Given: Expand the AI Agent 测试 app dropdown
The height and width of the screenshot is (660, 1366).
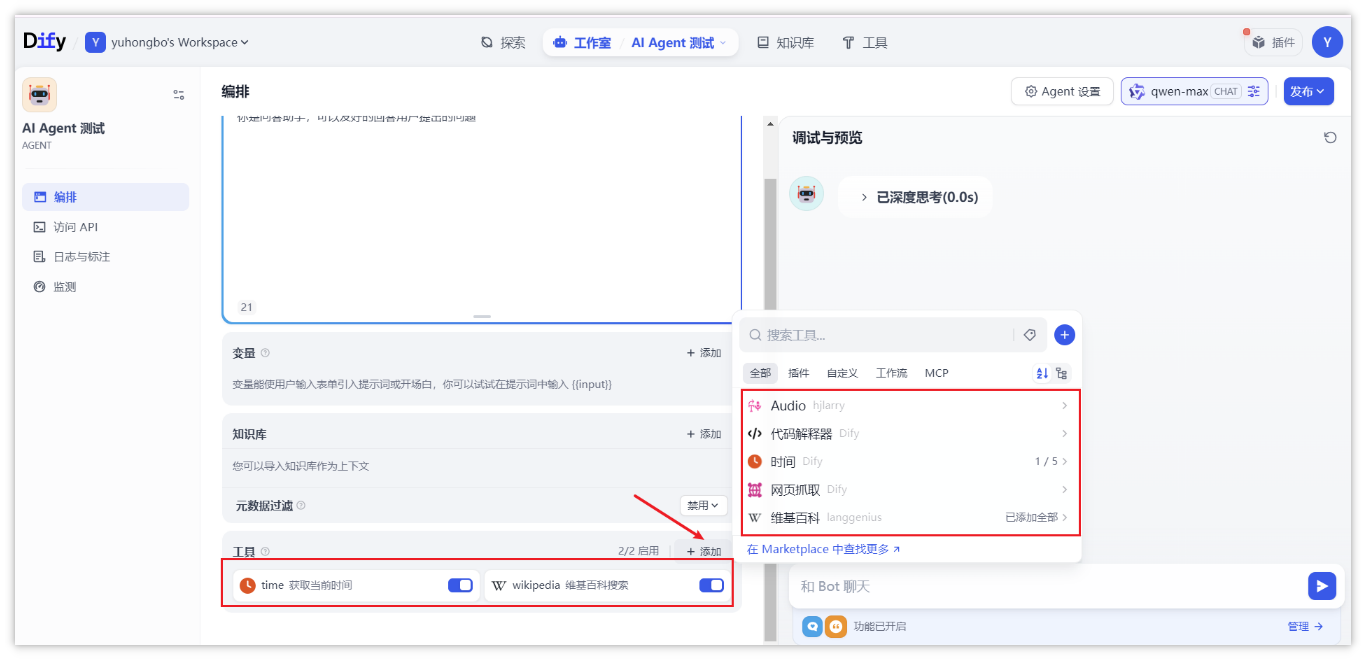Looking at the screenshot, I should (679, 43).
